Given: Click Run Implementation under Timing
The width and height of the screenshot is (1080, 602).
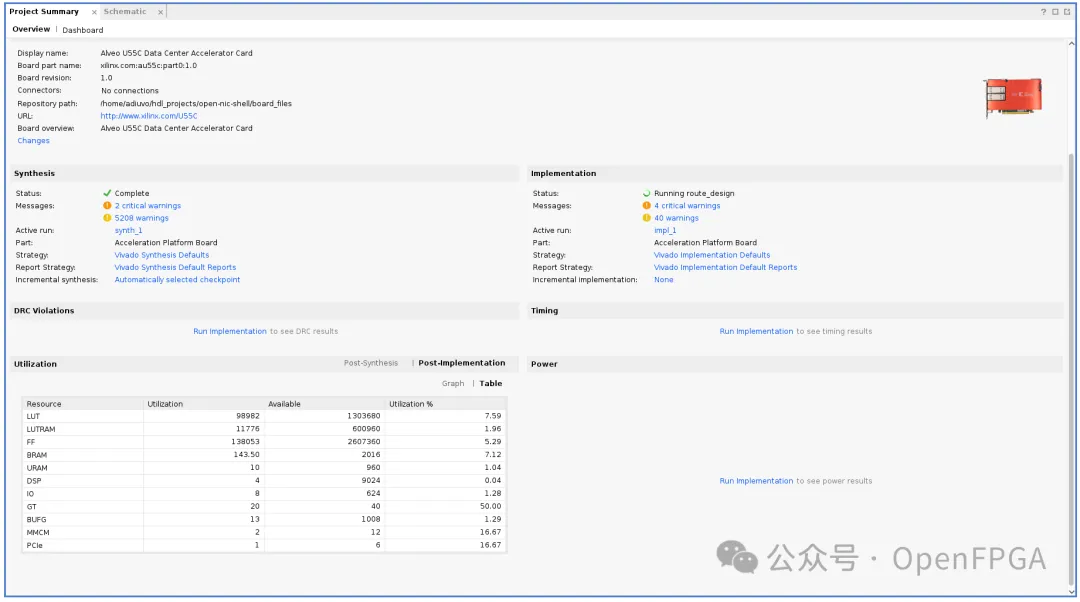Looking at the screenshot, I should (756, 331).
